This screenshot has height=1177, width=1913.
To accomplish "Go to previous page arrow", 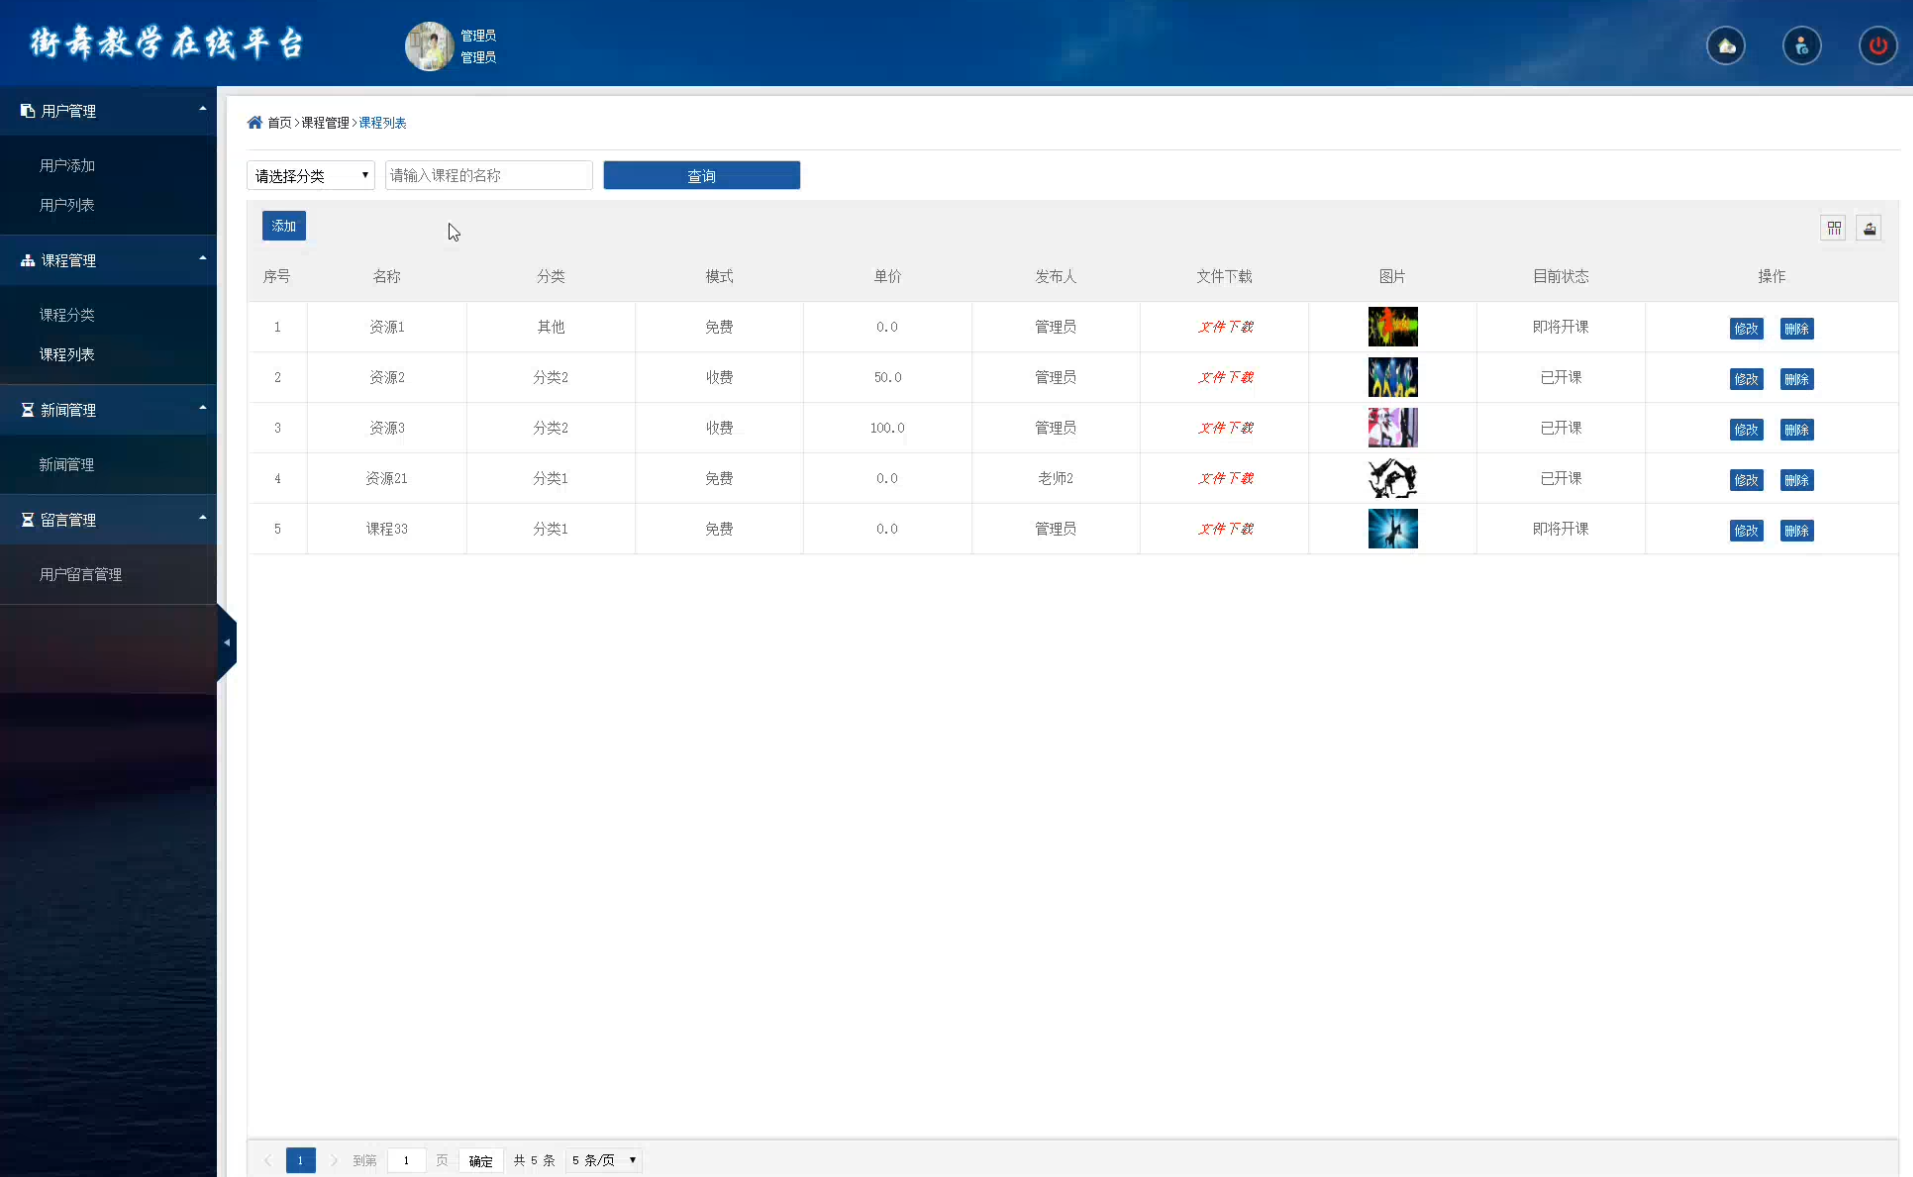I will pos(267,1160).
